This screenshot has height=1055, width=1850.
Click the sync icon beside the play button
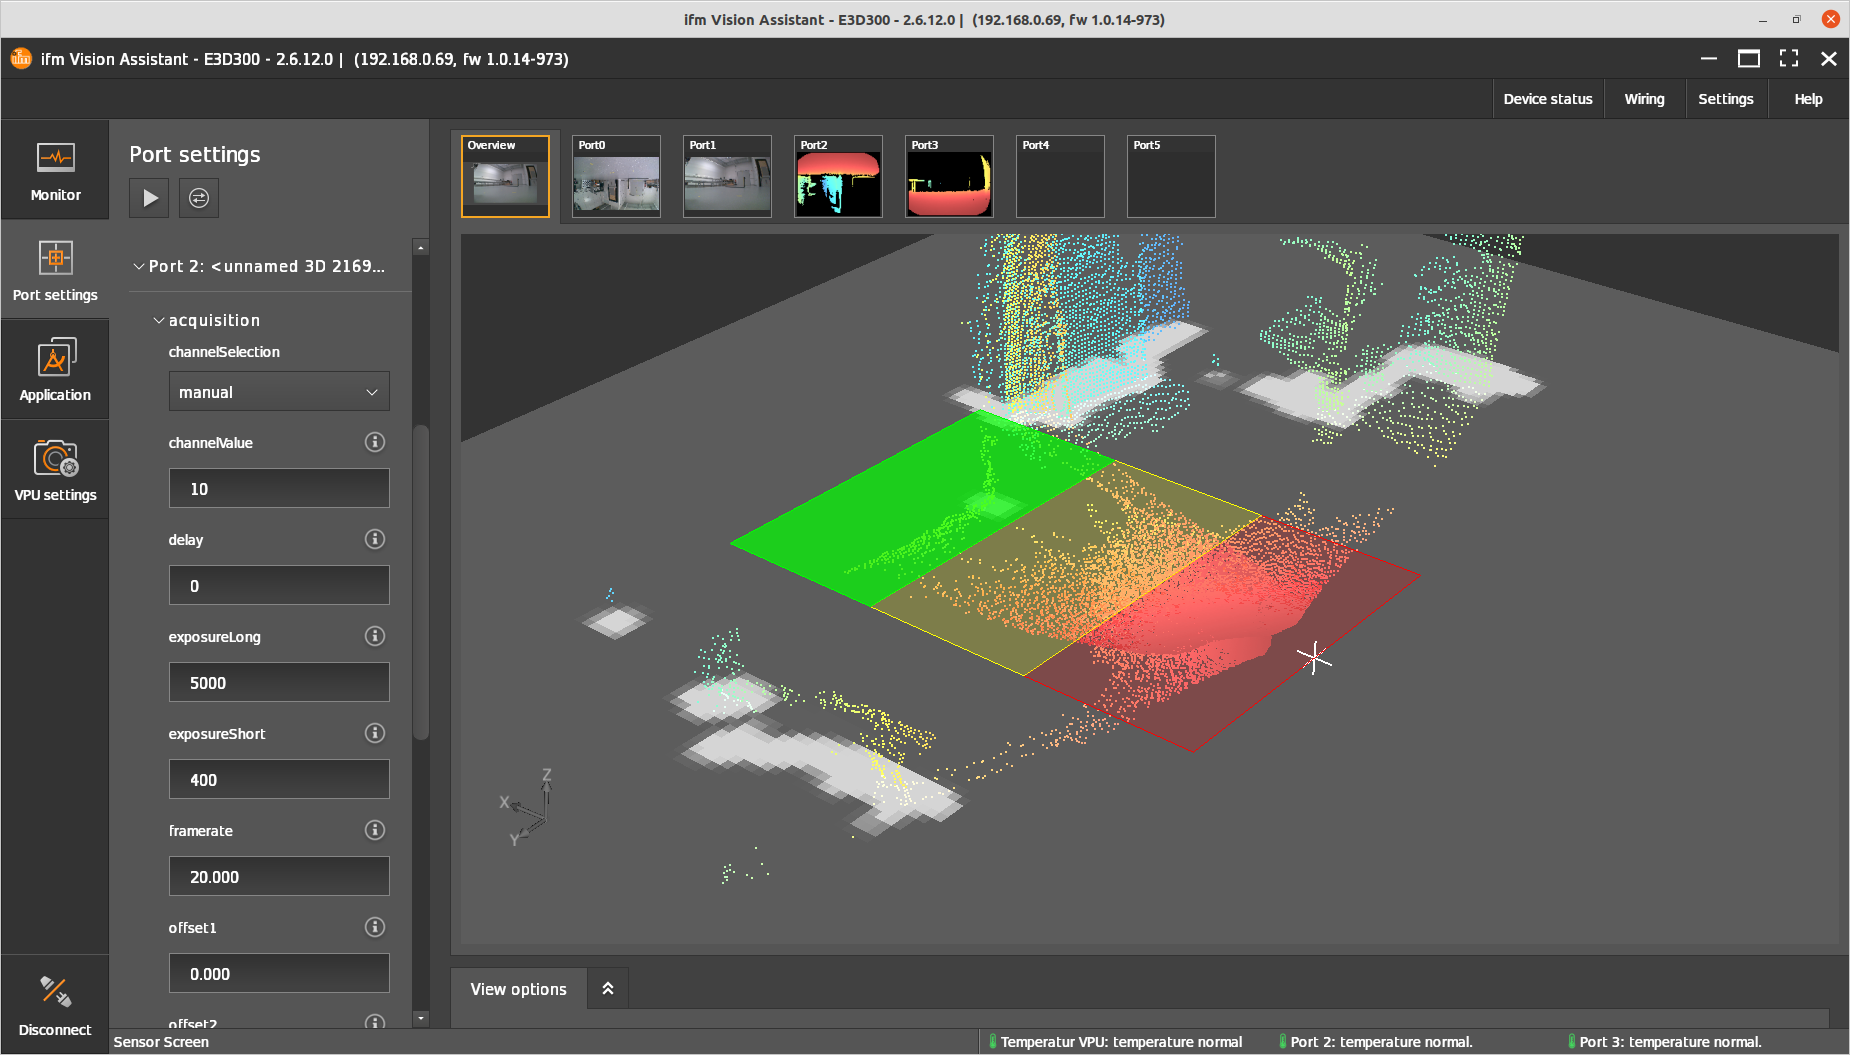click(199, 198)
